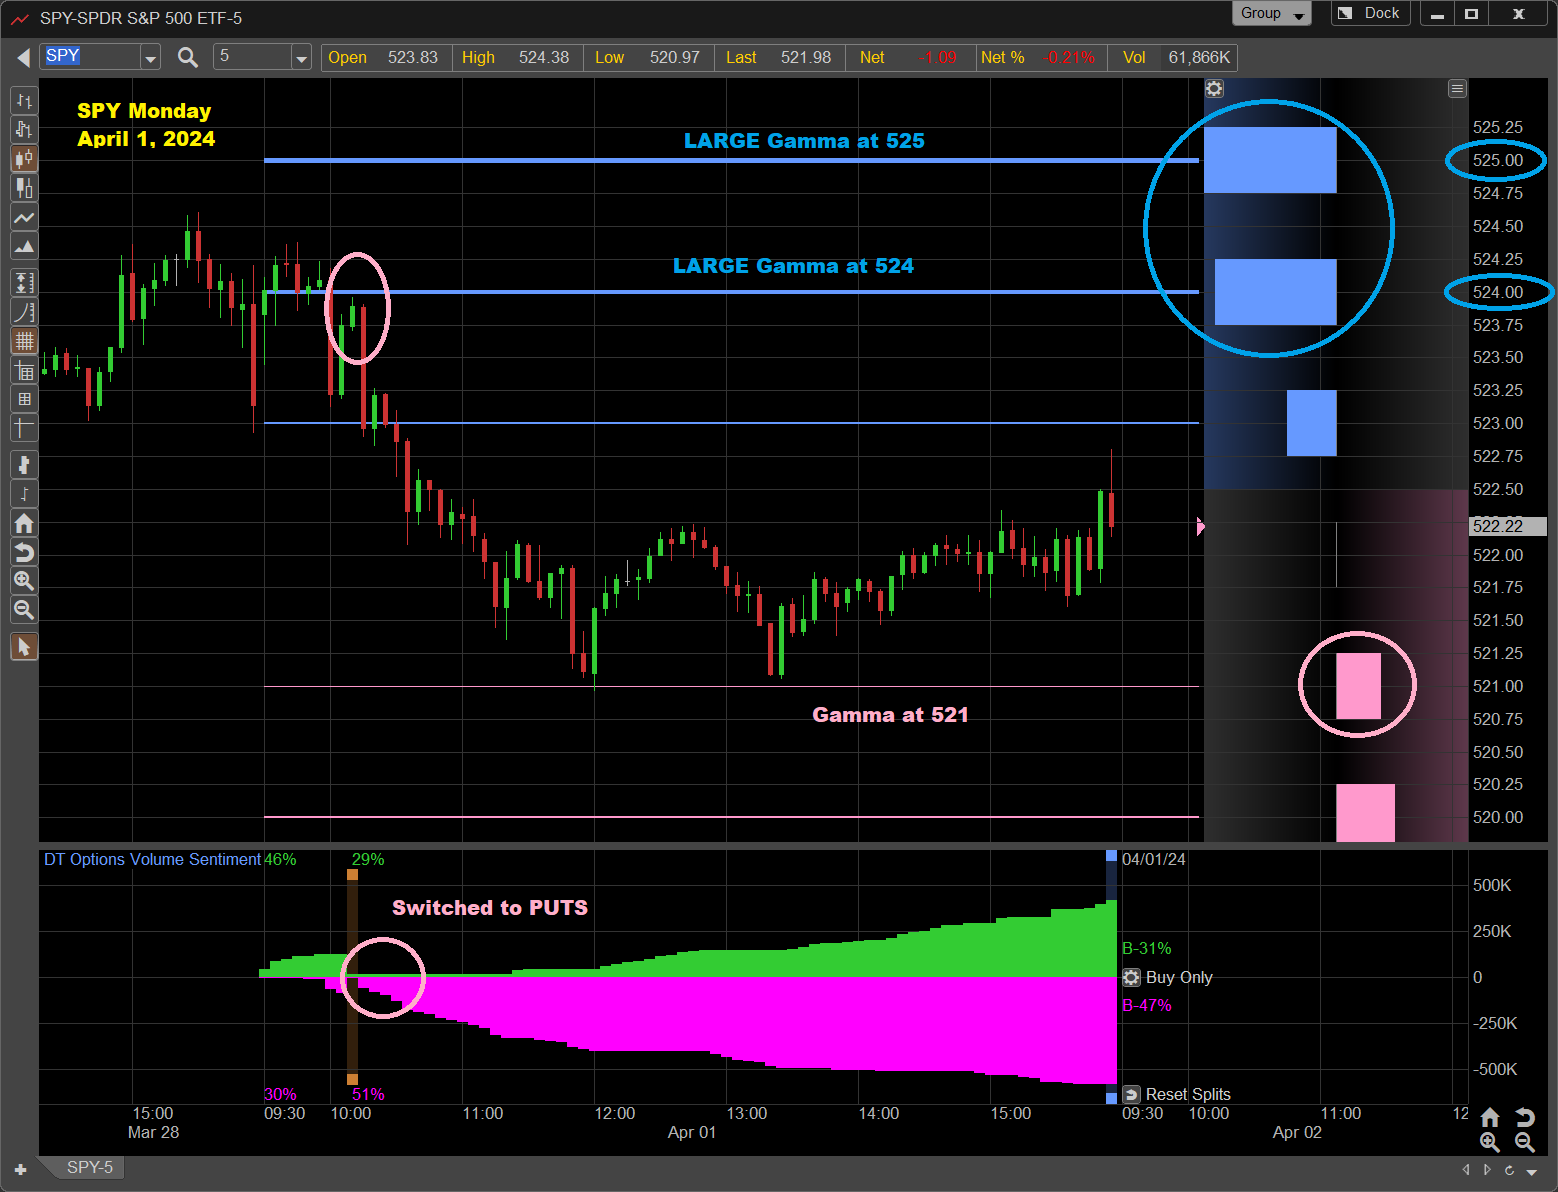Reset chart with left toolbar home icon
The height and width of the screenshot is (1192, 1558).
pyautogui.click(x=24, y=523)
